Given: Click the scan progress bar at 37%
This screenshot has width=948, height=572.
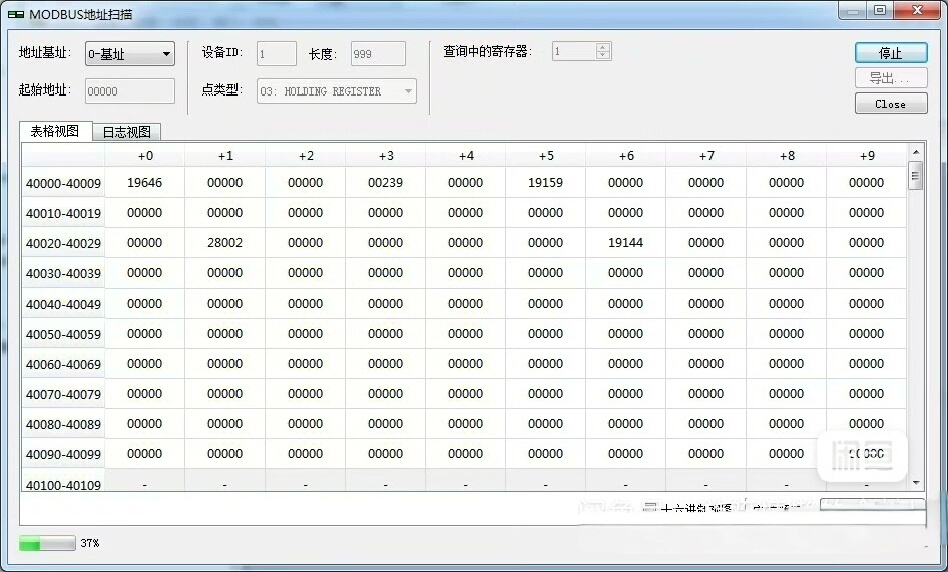Looking at the screenshot, I should (47, 543).
